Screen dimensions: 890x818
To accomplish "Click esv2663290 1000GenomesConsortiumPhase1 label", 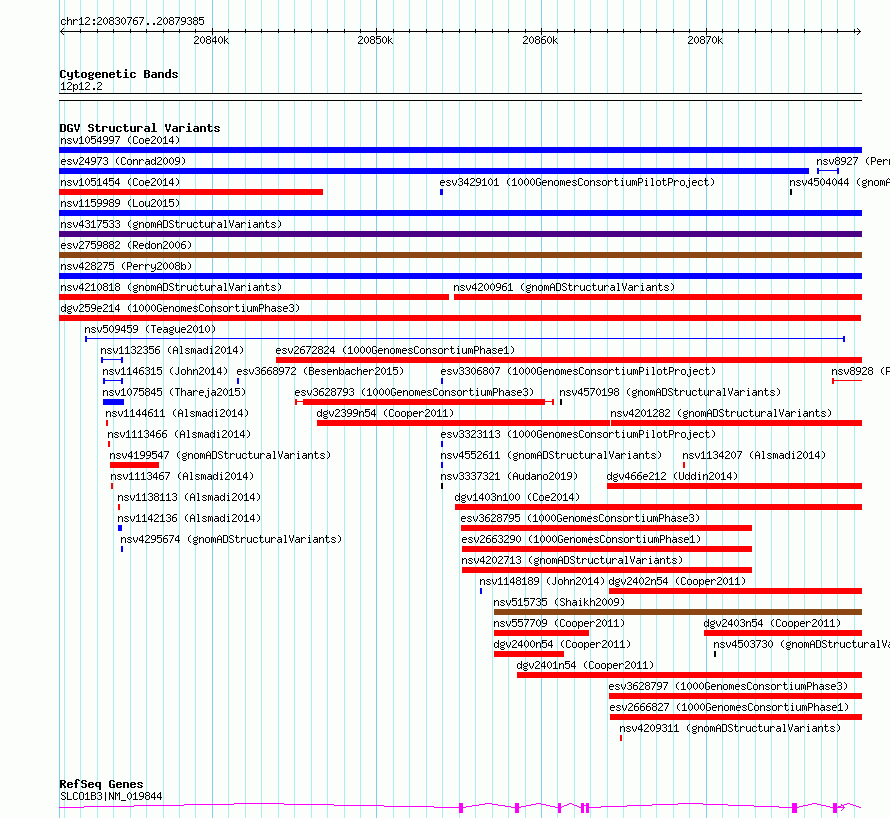I will [x=581, y=539].
